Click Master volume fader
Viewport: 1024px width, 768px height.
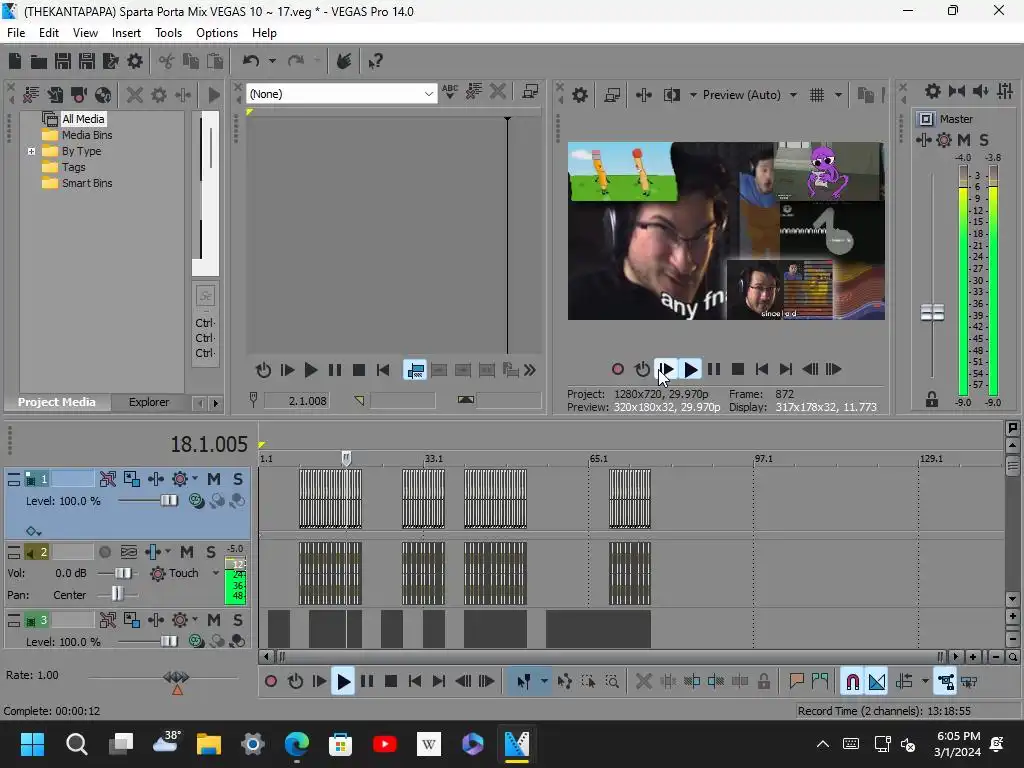pyautogui.click(x=932, y=312)
